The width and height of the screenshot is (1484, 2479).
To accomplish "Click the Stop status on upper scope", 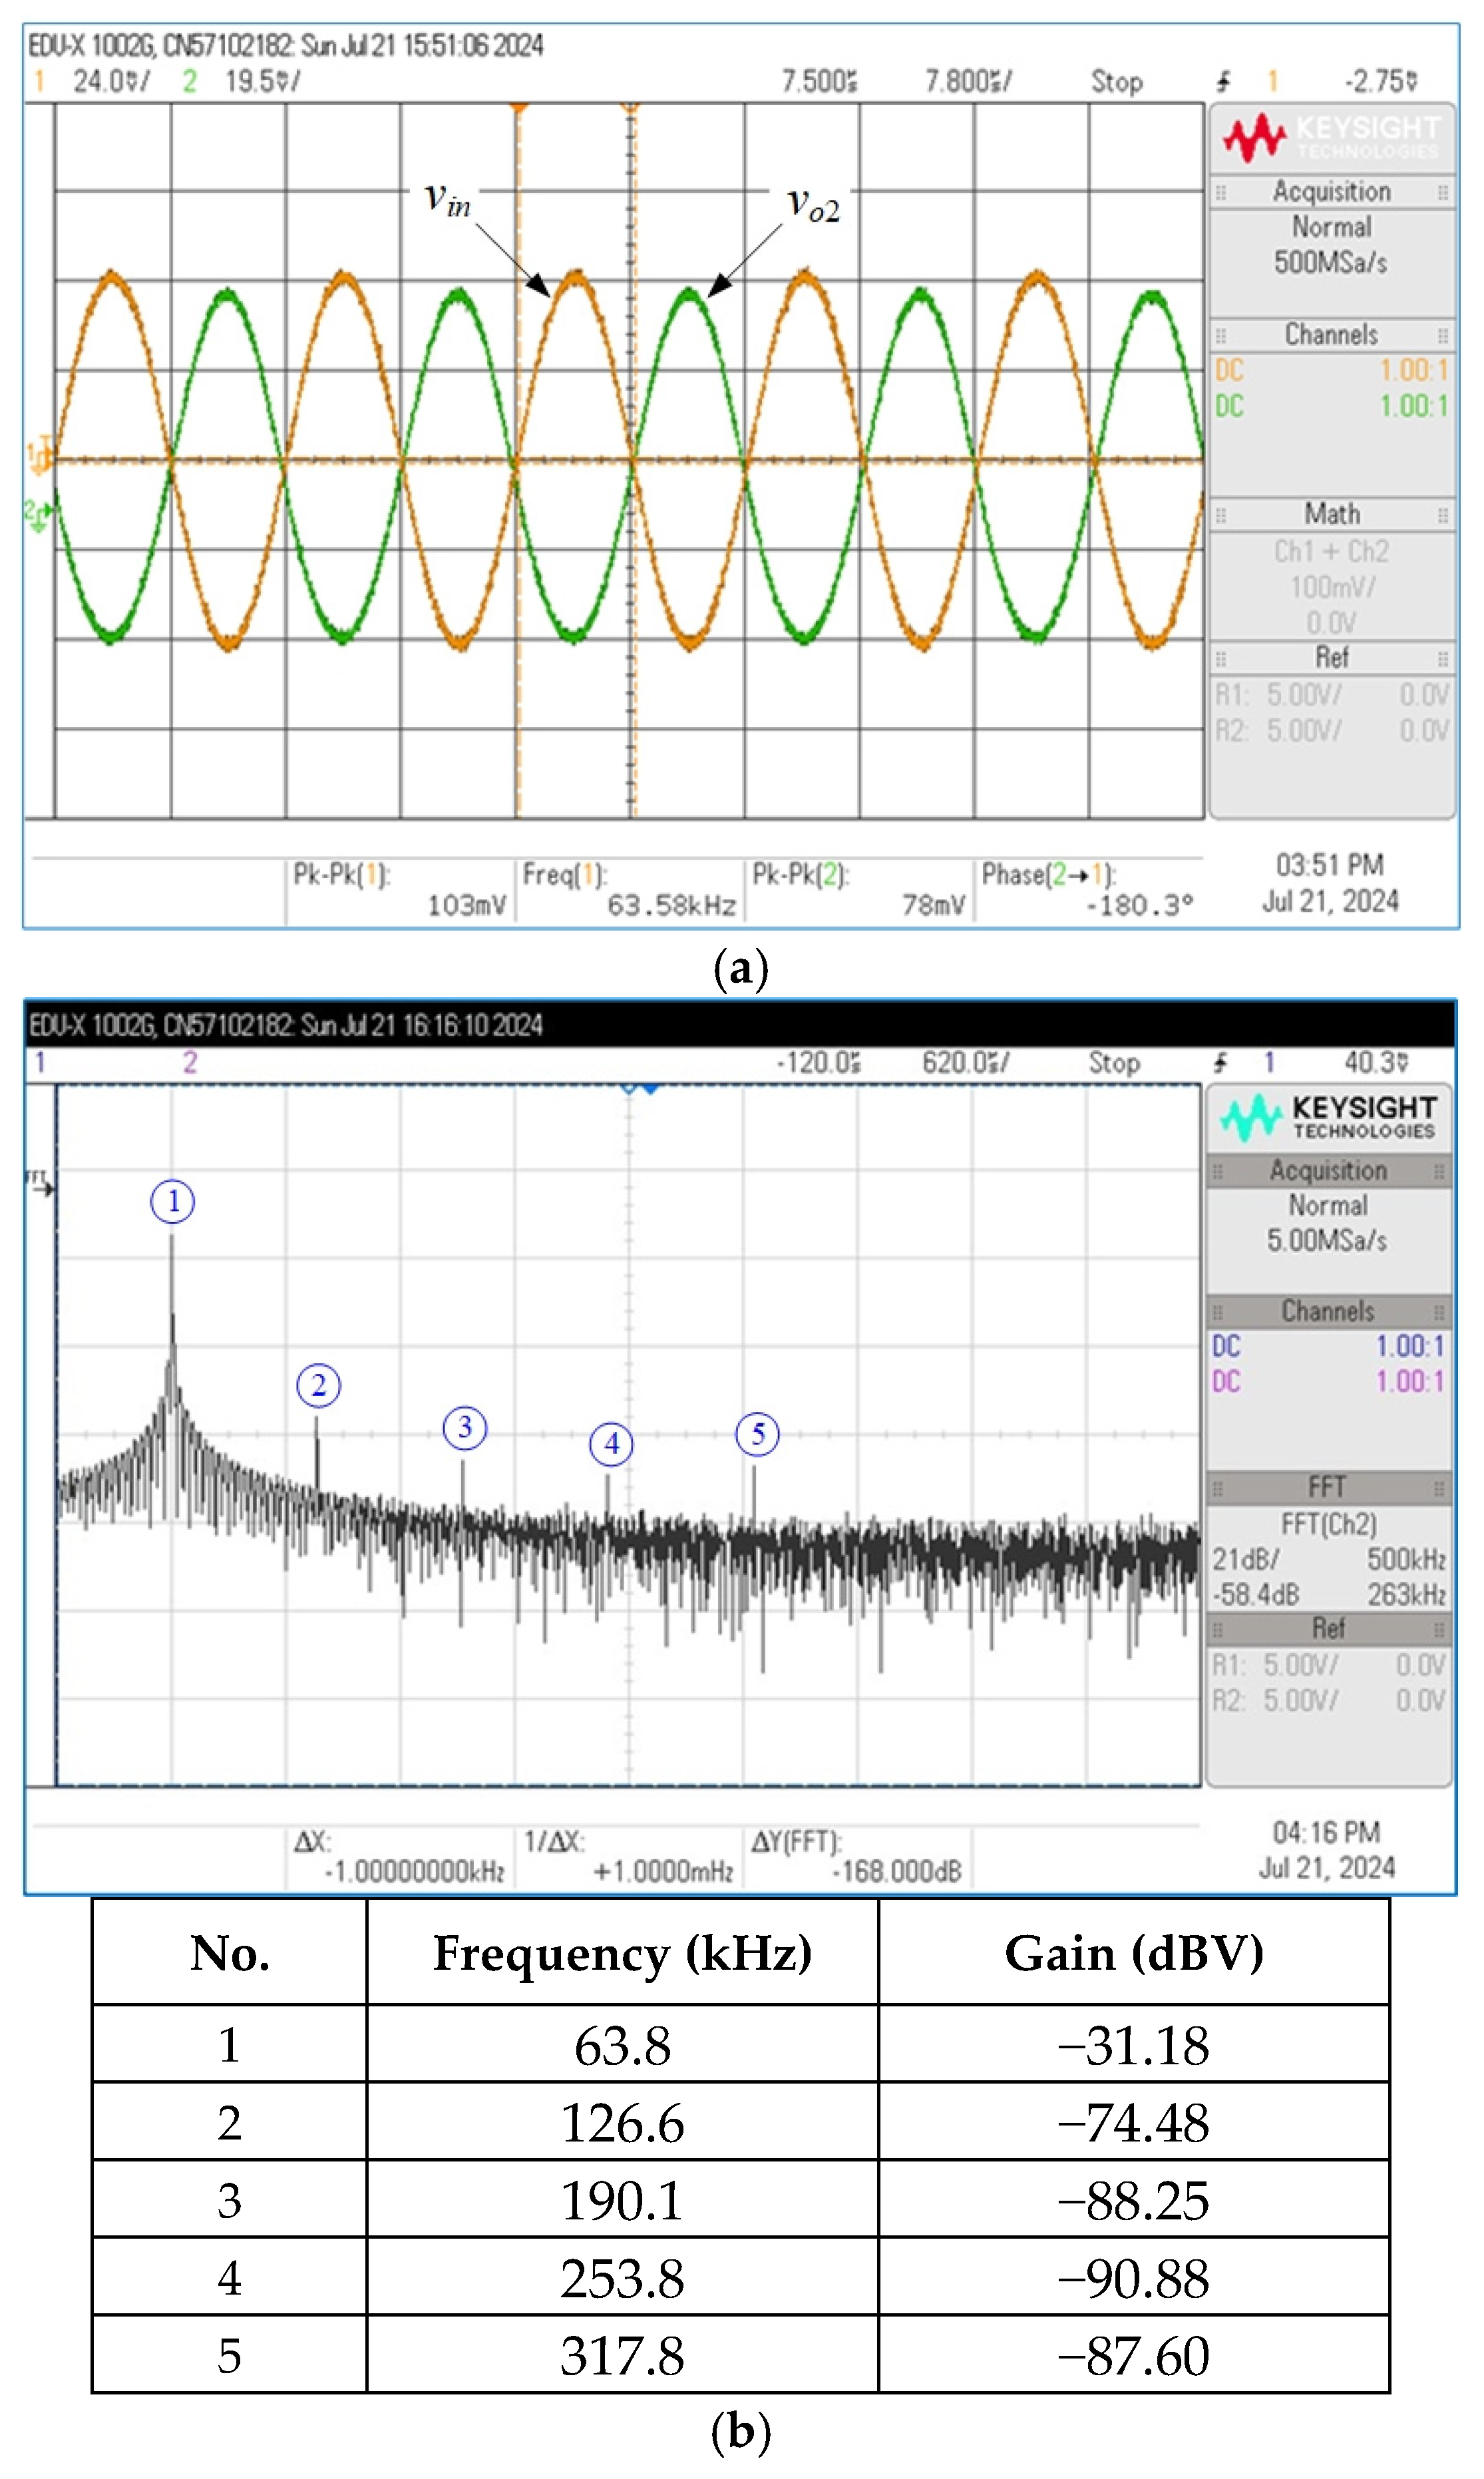I will 1116,81.
